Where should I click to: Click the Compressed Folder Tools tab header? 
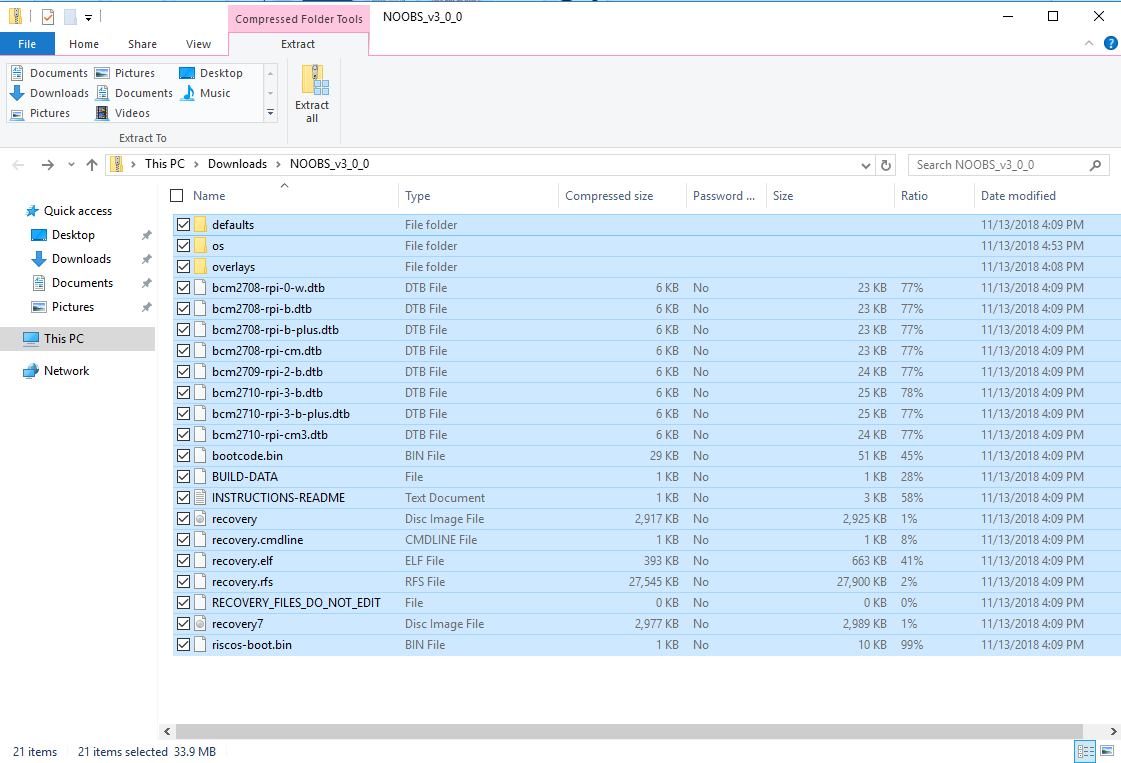[299, 19]
